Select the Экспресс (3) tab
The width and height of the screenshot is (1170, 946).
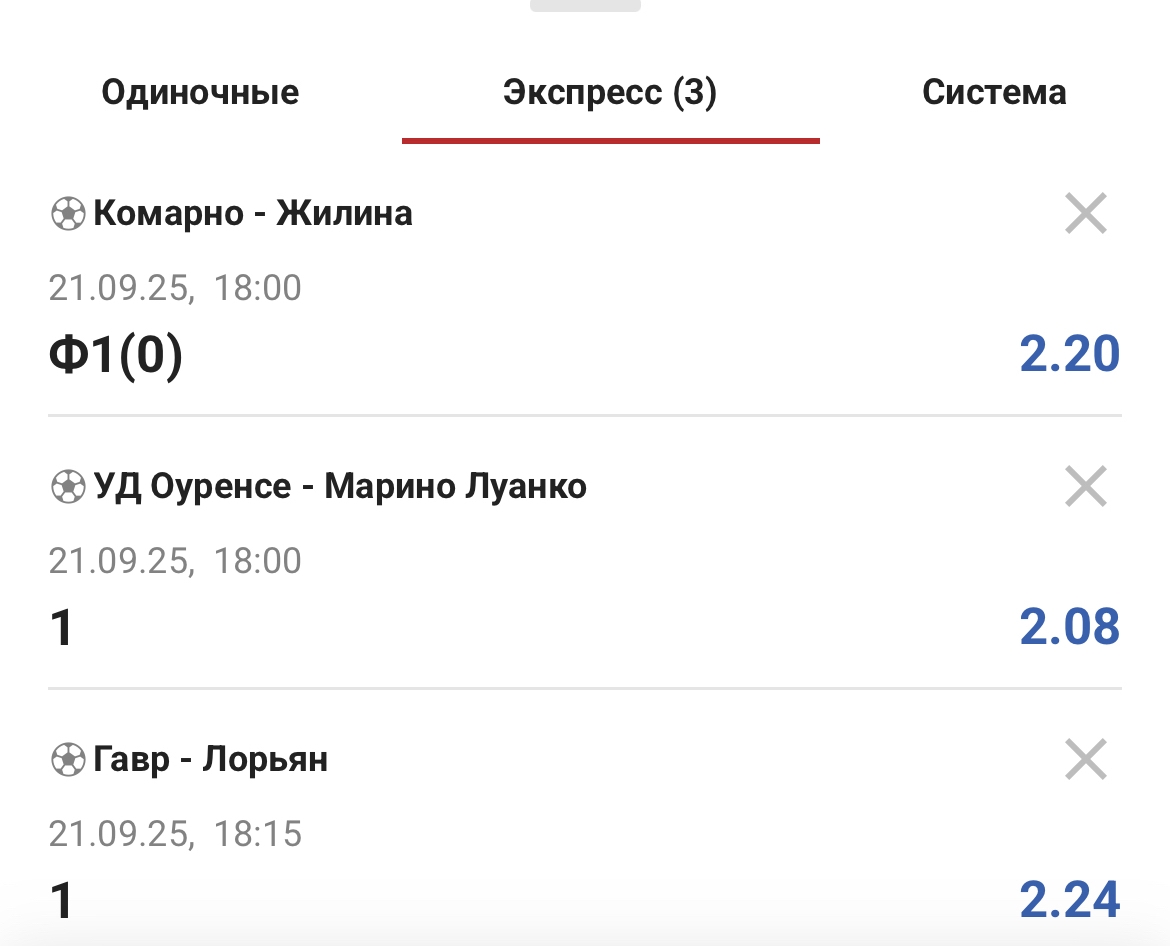click(610, 93)
